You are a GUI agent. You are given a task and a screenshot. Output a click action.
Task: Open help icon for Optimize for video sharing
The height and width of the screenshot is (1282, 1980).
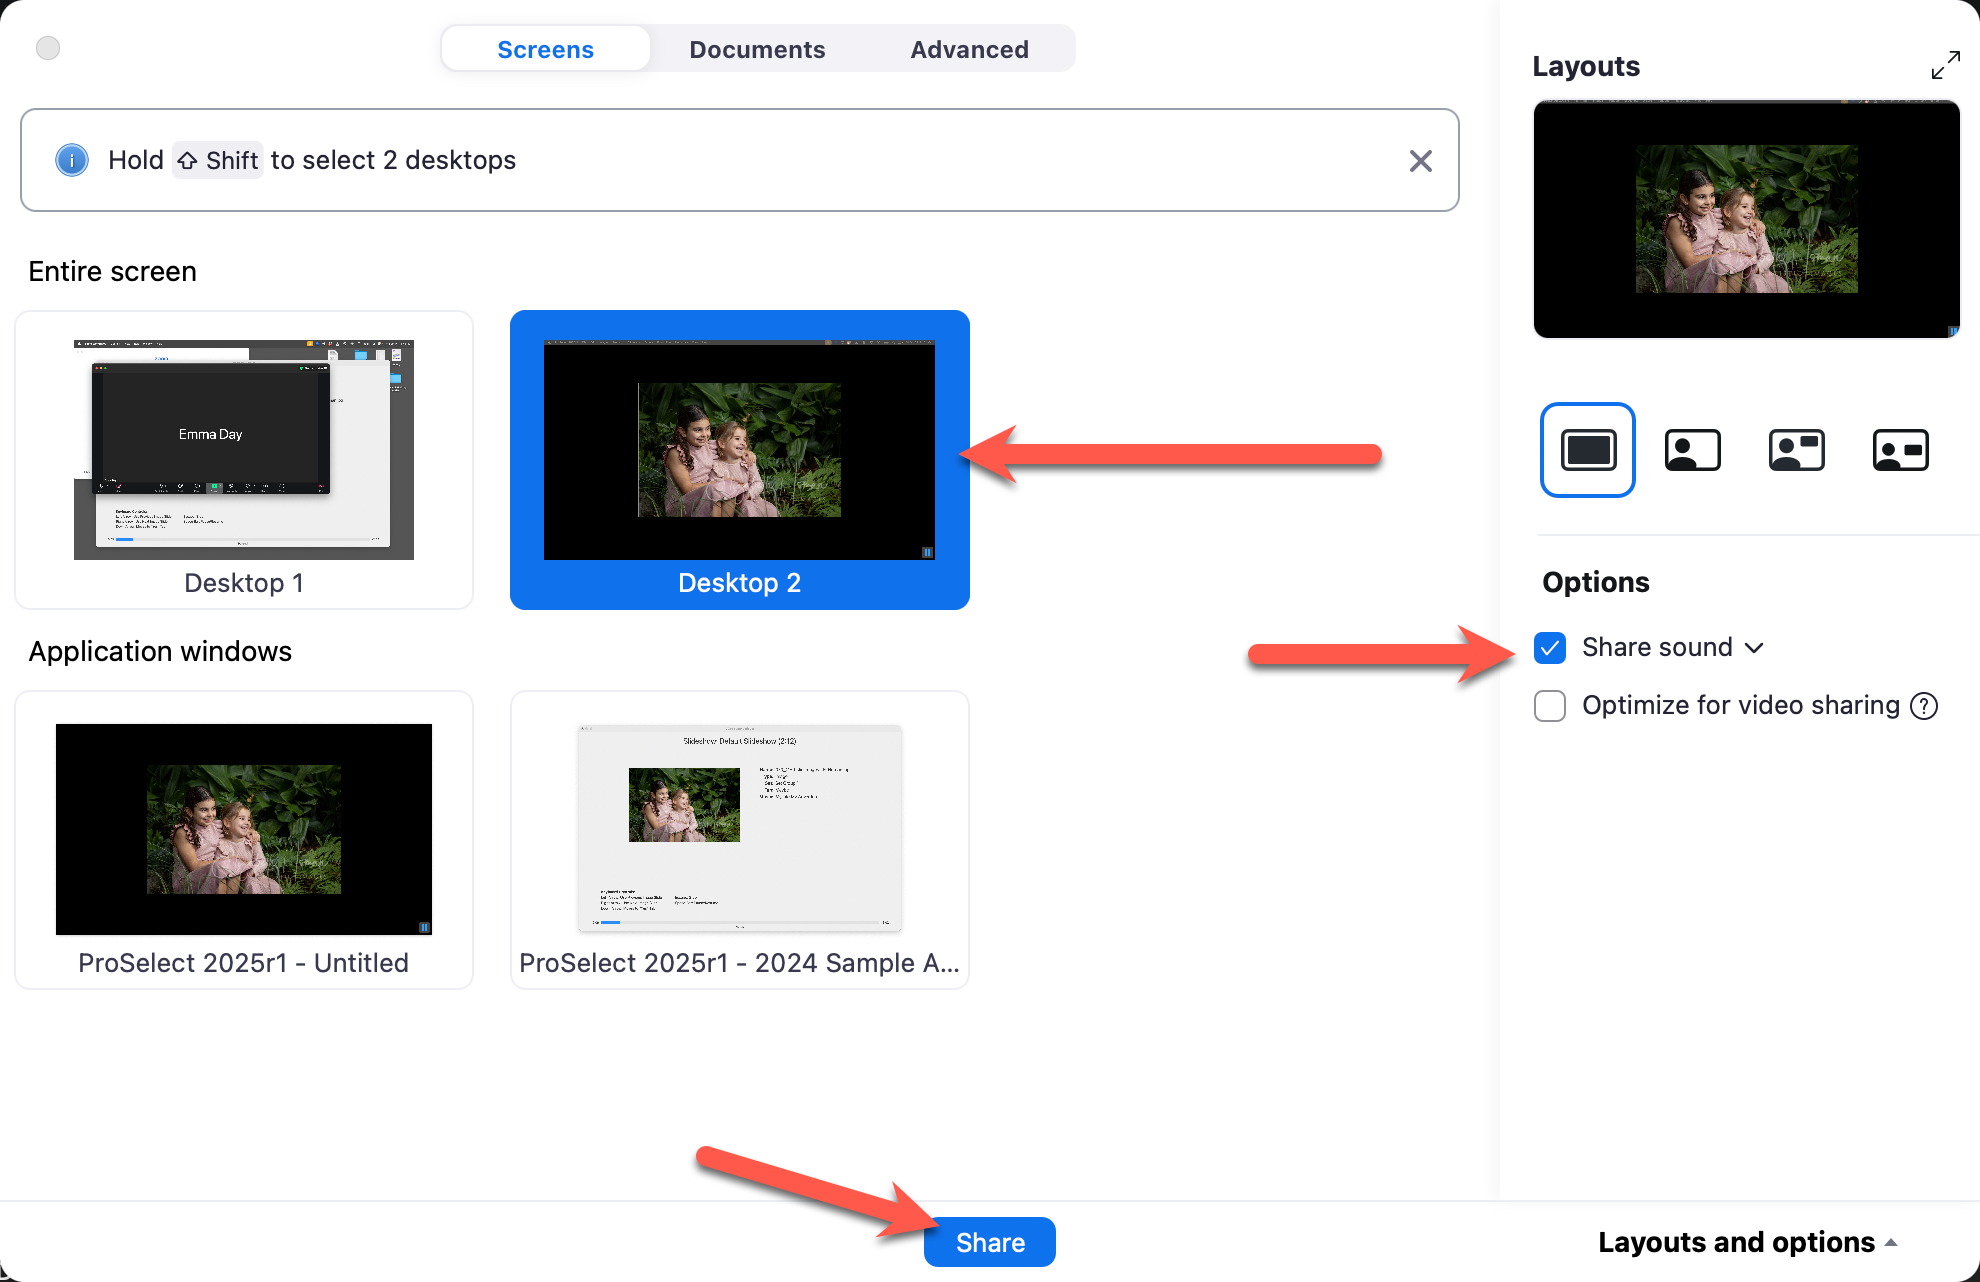1924,706
